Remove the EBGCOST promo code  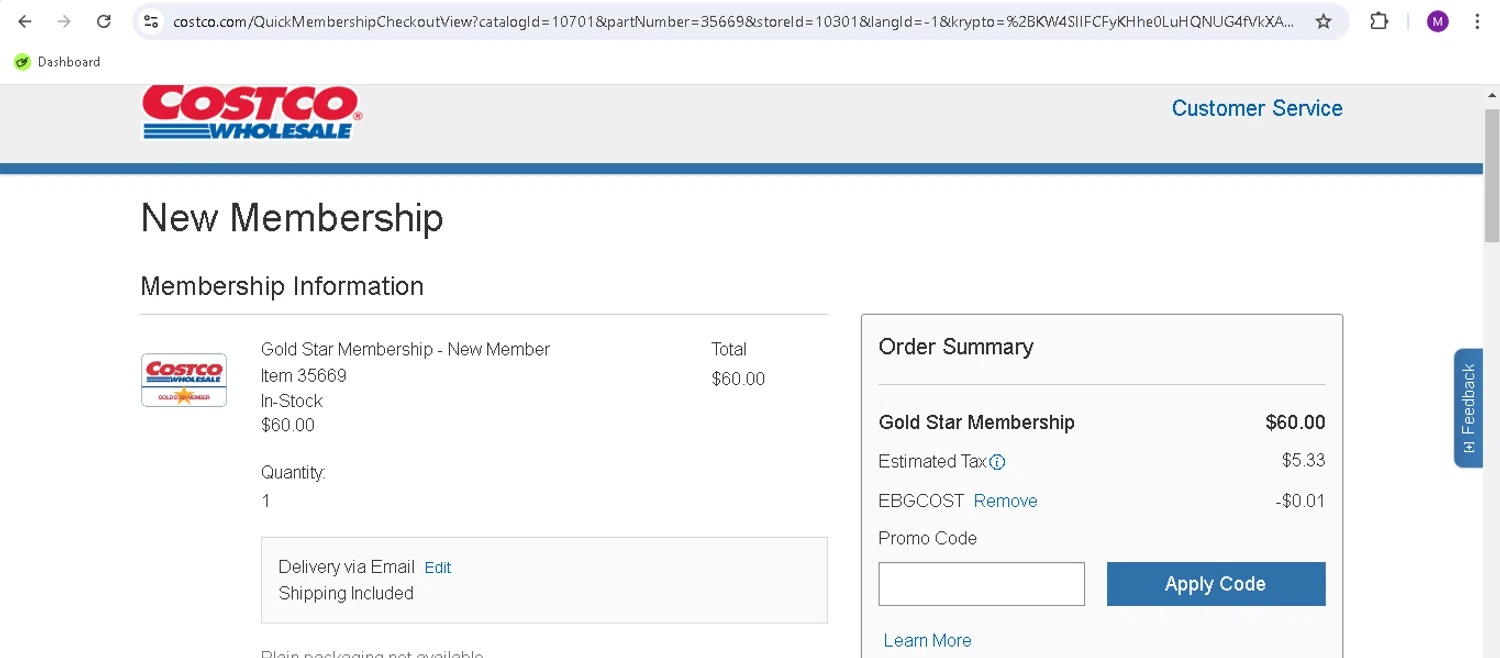[x=1005, y=501]
